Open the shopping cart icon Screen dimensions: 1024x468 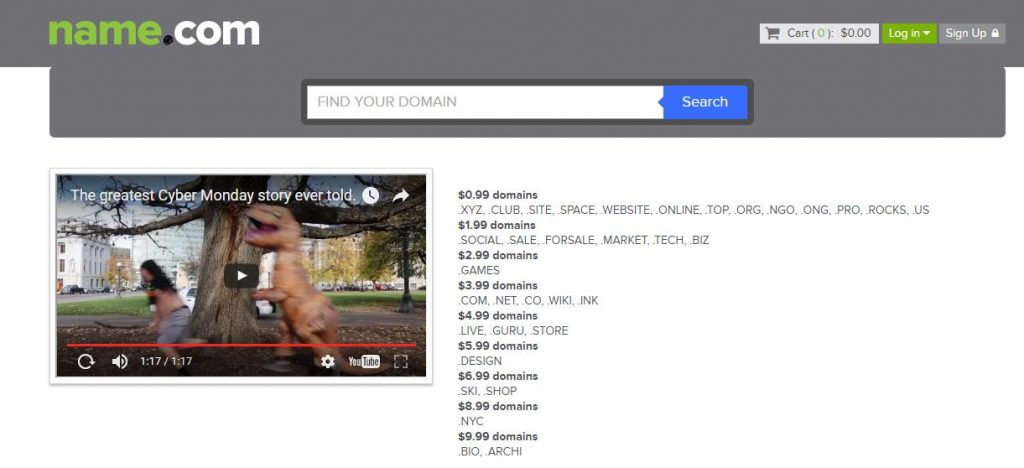tap(772, 33)
